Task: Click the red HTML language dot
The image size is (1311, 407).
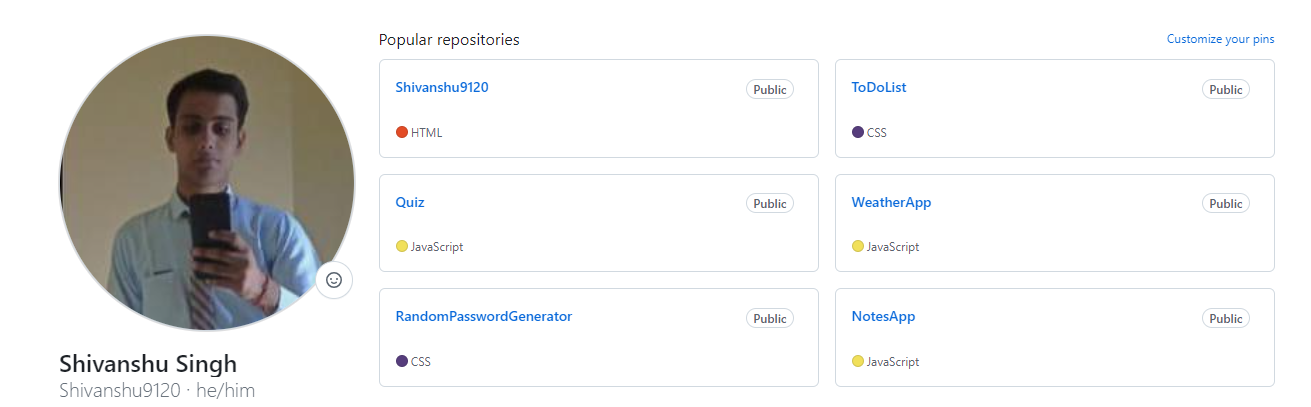Action: pyautogui.click(x=402, y=132)
